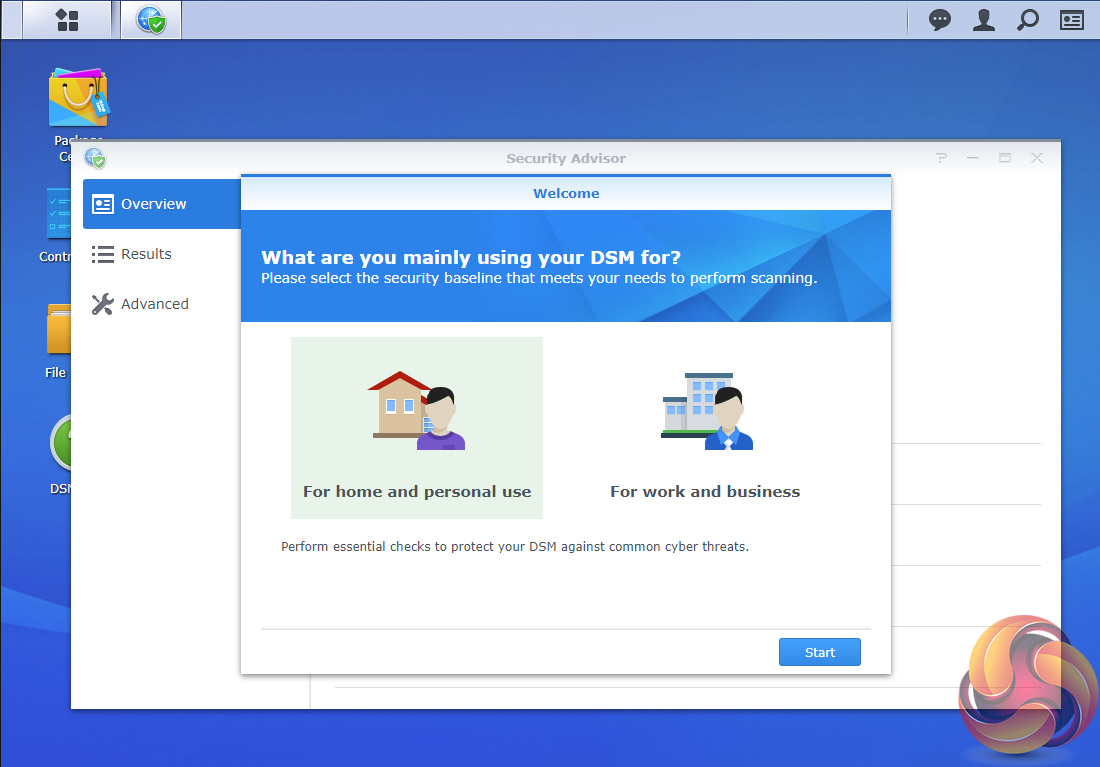This screenshot has width=1100, height=767.
Task: Click the Welcome dialog title
Action: coord(566,194)
